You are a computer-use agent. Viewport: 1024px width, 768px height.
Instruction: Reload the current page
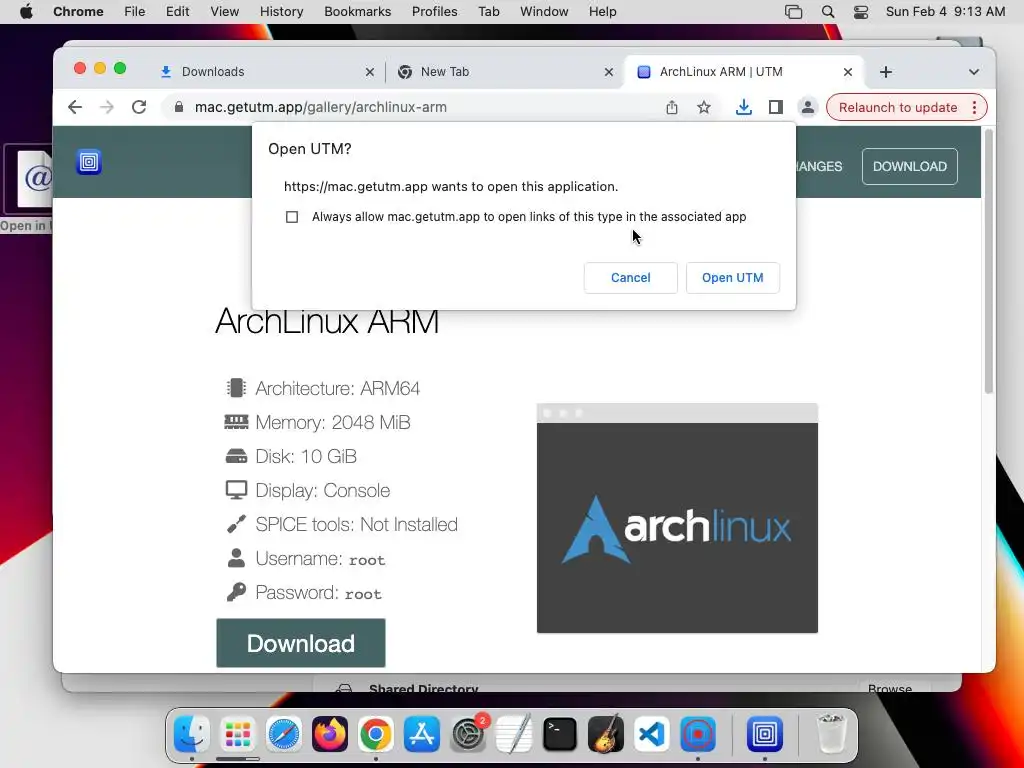click(x=138, y=107)
